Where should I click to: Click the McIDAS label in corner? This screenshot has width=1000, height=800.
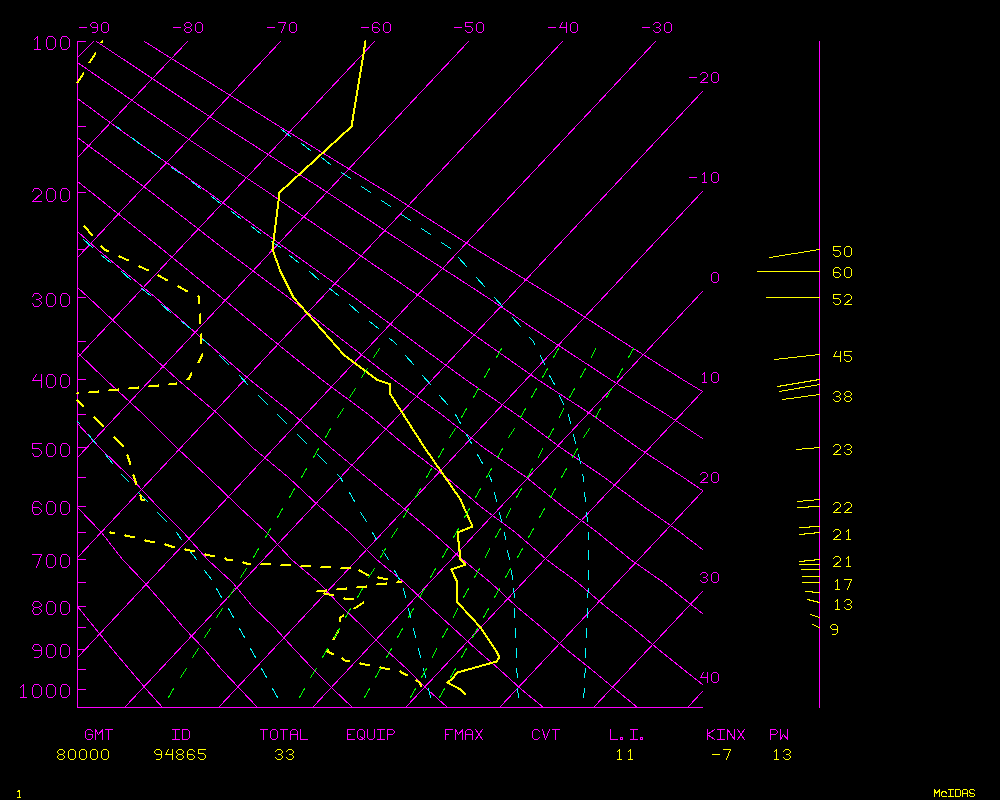(954, 793)
